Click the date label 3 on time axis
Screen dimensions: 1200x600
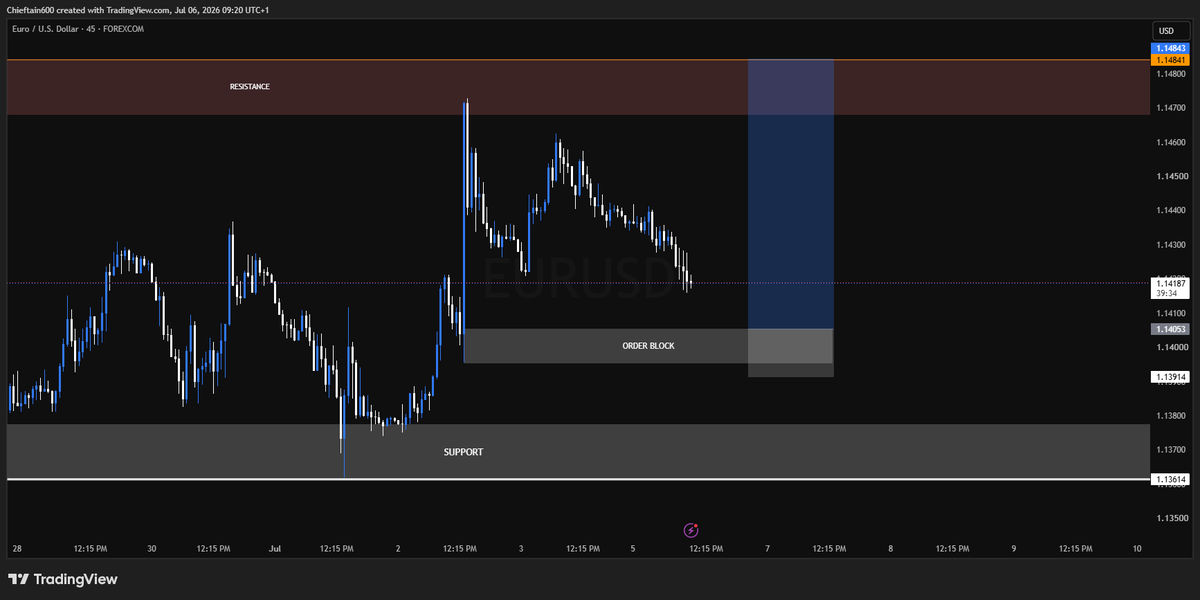click(521, 549)
